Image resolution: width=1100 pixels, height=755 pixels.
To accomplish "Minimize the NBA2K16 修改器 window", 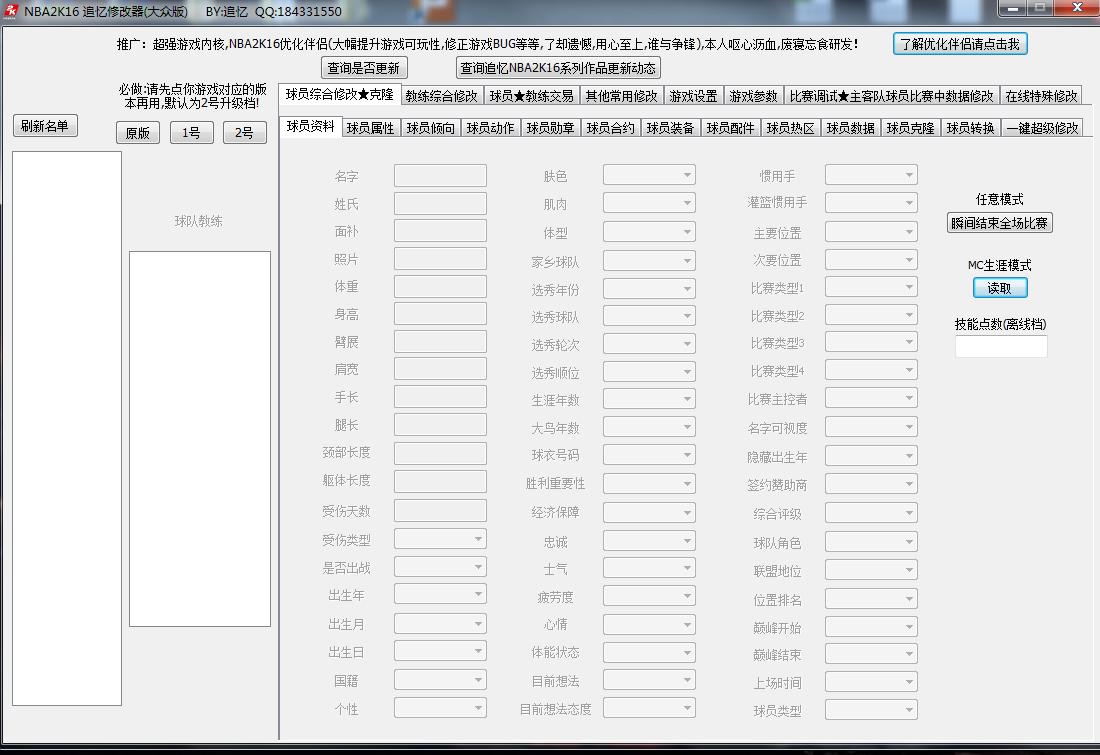I will (1013, 8).
